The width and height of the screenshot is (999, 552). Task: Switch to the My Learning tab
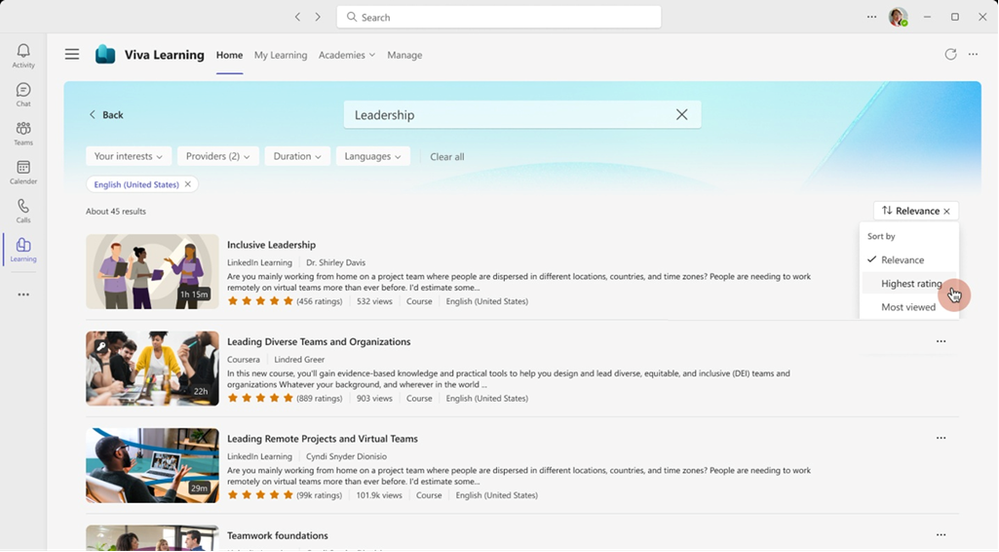280,55
